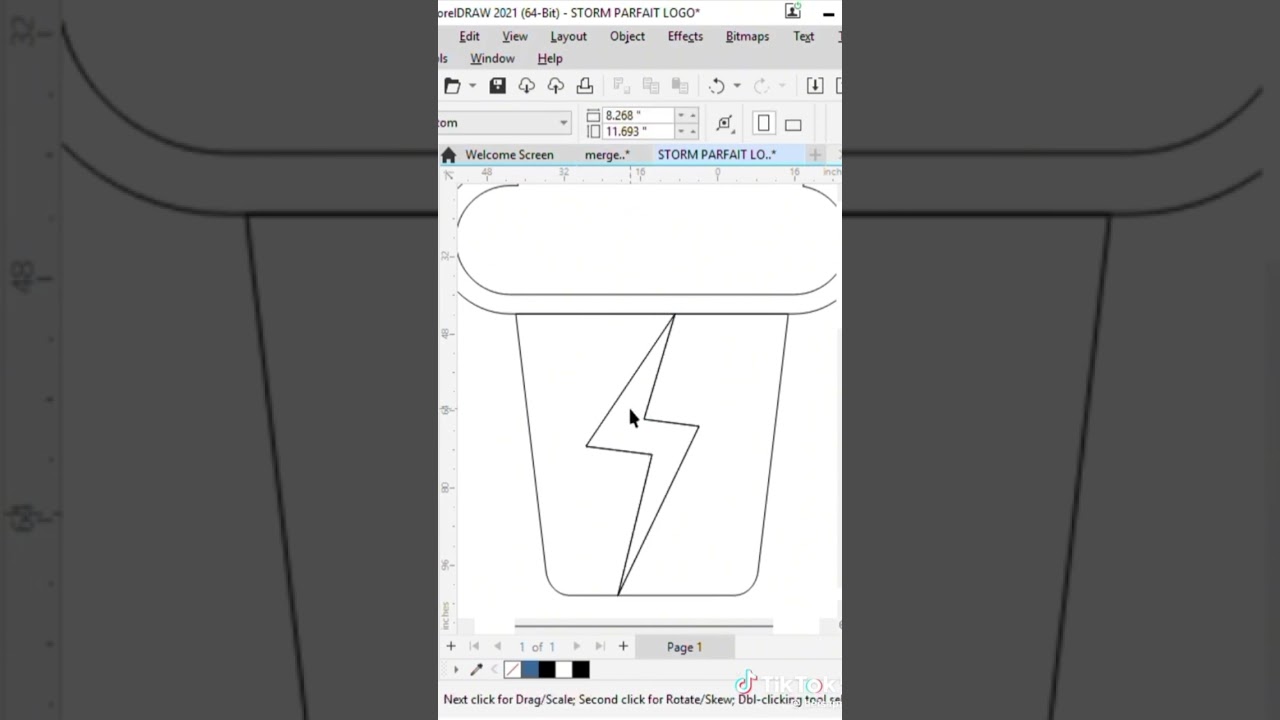Click the add page plus after last-page arrow
Viewport: 1280px width, 720px height.
(x=623, y=647)
